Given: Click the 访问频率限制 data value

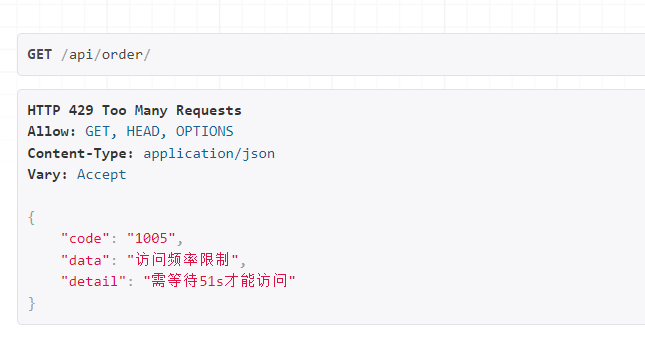Looking at the screenshot, I should coord(182,260).
